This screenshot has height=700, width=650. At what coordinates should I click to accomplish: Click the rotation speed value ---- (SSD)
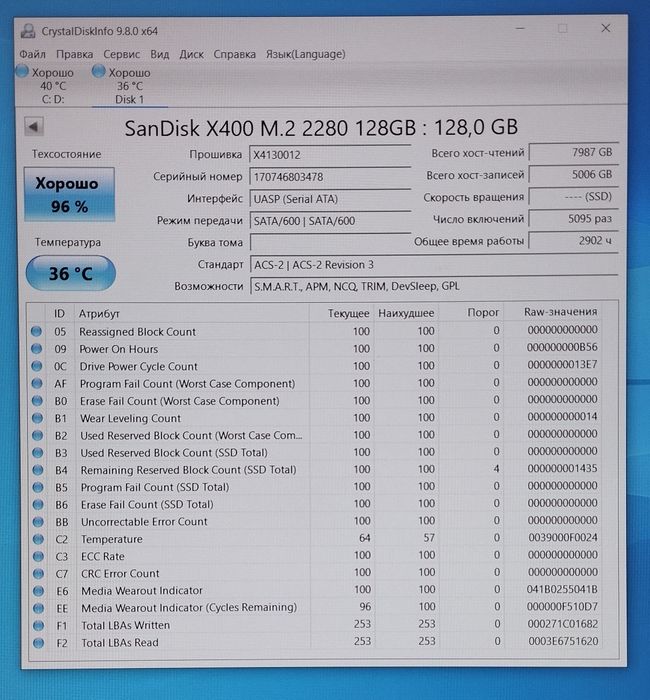point(573,196)
